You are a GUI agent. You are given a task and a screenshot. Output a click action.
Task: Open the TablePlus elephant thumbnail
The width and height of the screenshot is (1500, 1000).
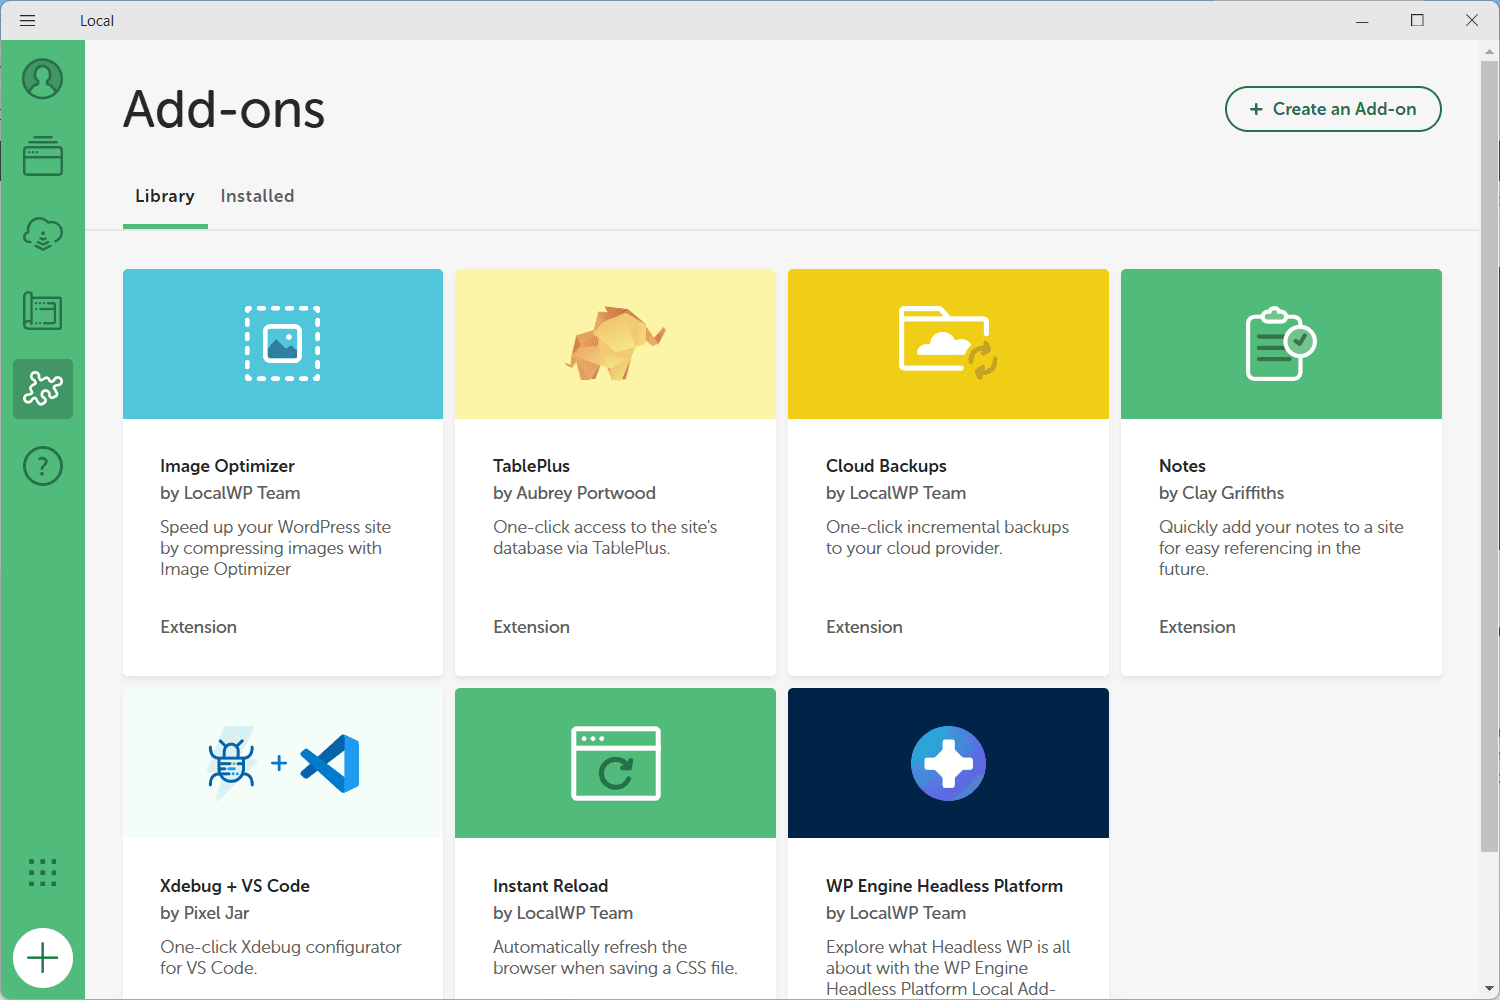(x=615, y=344)
